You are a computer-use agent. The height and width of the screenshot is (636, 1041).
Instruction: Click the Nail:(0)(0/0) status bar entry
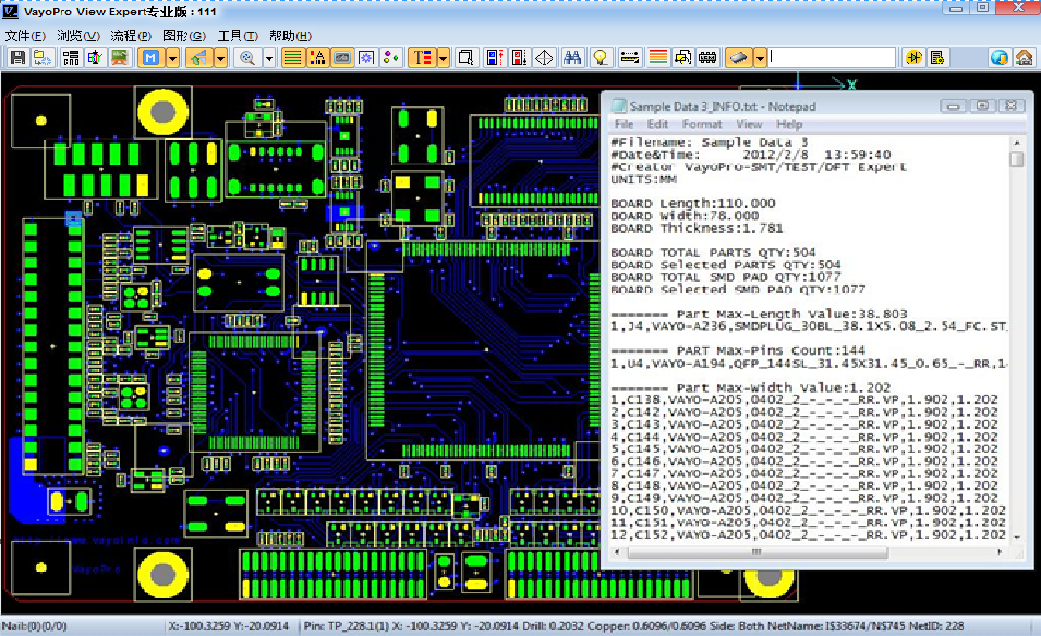pos(35,625)
